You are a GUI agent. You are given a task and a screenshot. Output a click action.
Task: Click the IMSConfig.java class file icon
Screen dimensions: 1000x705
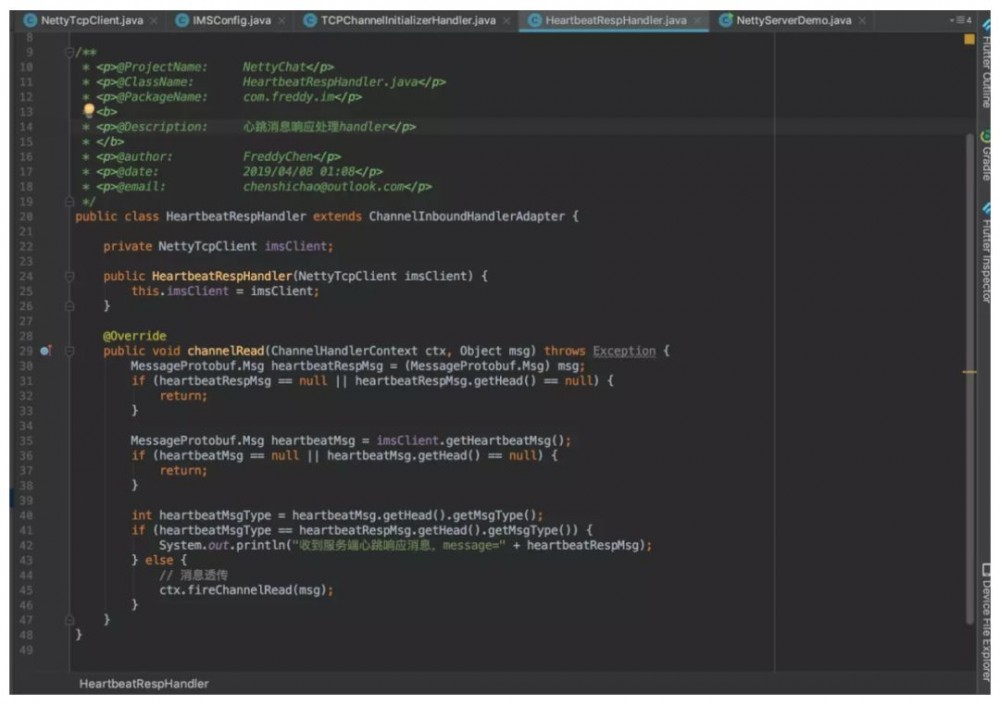(x=182, y=20)
